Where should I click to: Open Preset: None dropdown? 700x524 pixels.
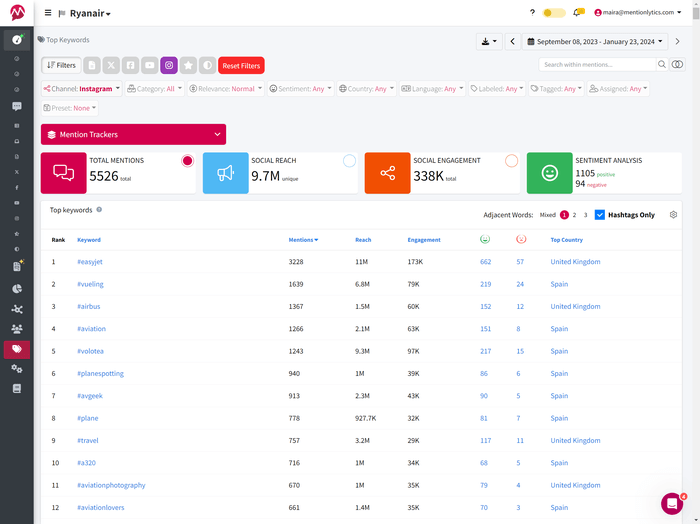[x=70, y=108]
